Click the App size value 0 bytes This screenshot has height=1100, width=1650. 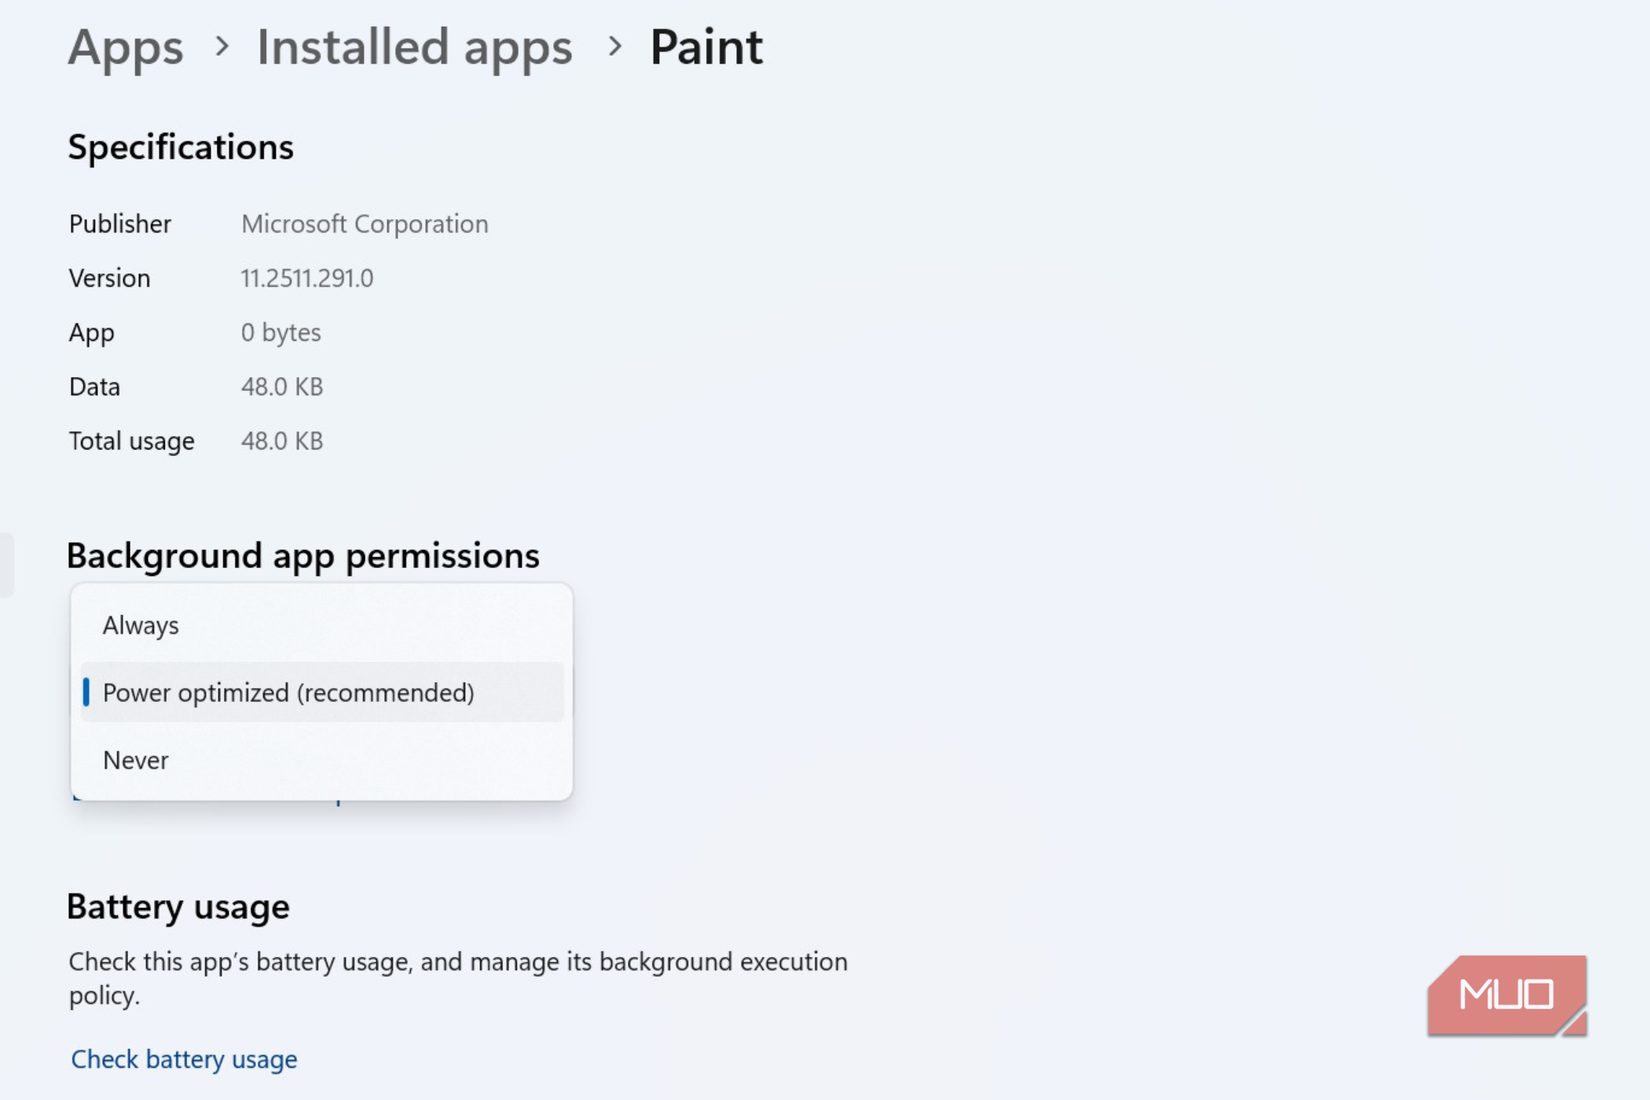(280, 332)
